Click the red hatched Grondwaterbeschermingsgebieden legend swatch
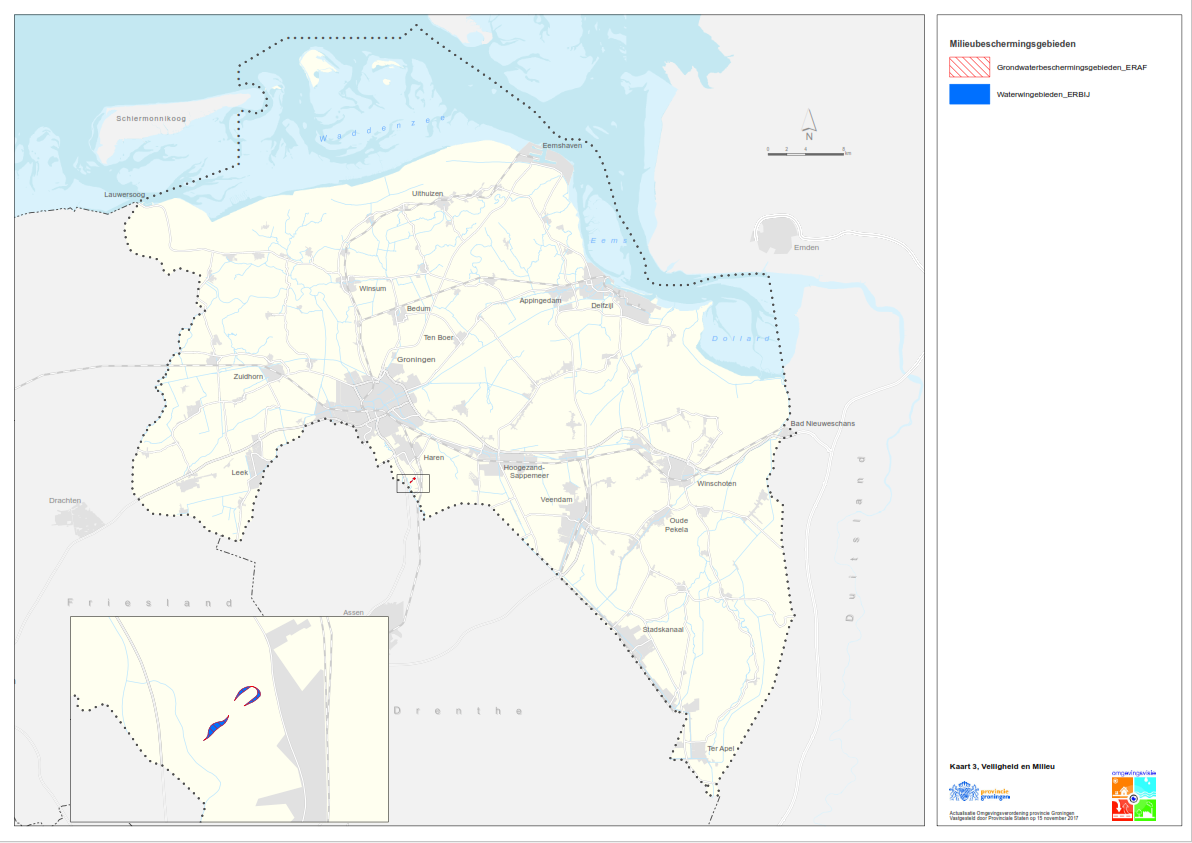The image size is (1192, 843). click(969, 68)
